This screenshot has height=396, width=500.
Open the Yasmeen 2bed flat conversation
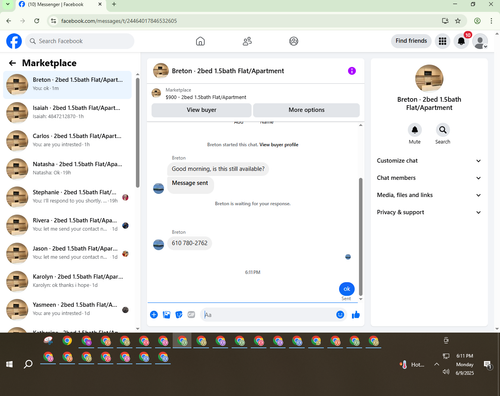click(x=67, y=309)
